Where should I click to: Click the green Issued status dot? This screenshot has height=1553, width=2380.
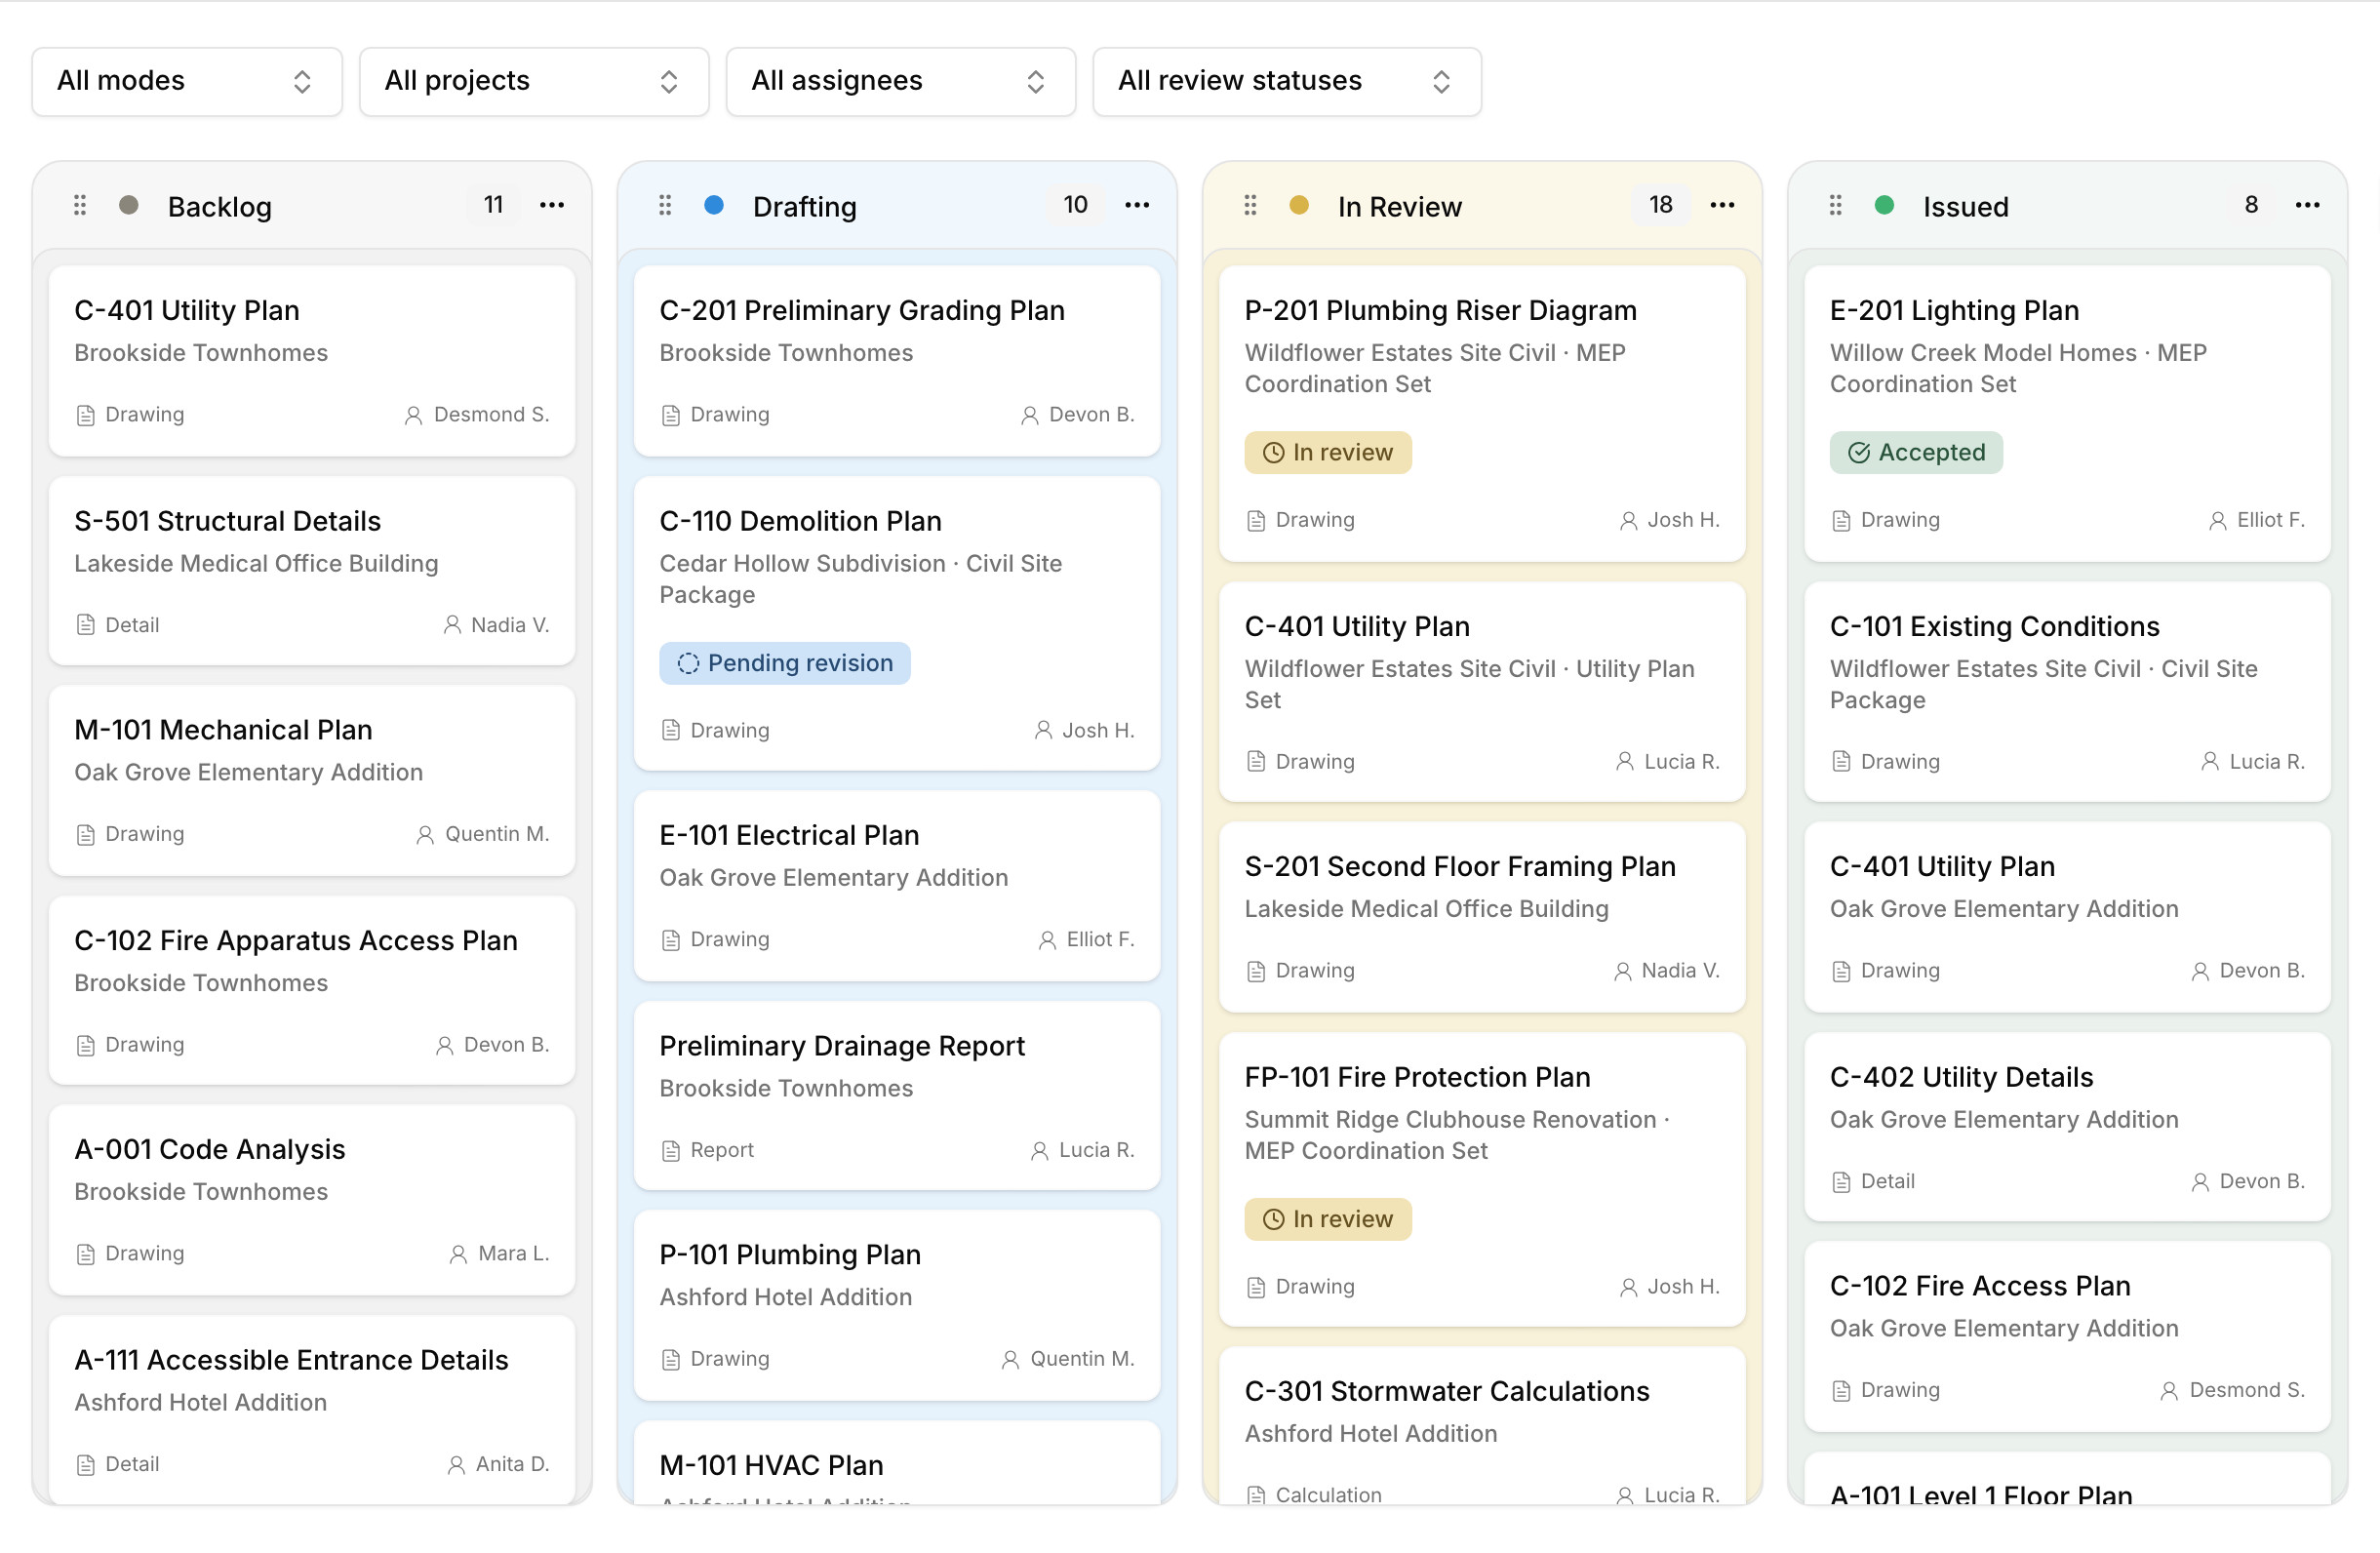tap(1884, 205)
